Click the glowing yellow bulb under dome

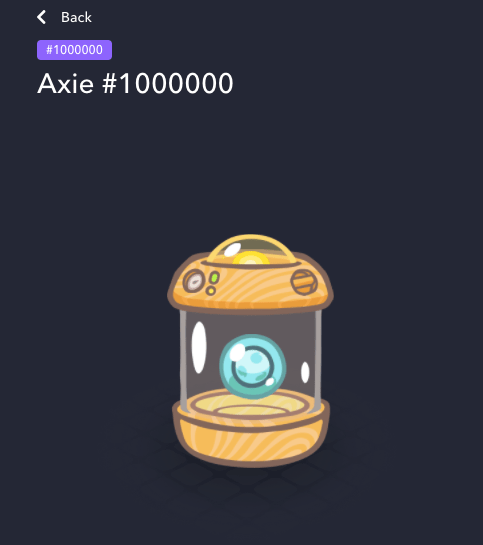pos(251,258)
